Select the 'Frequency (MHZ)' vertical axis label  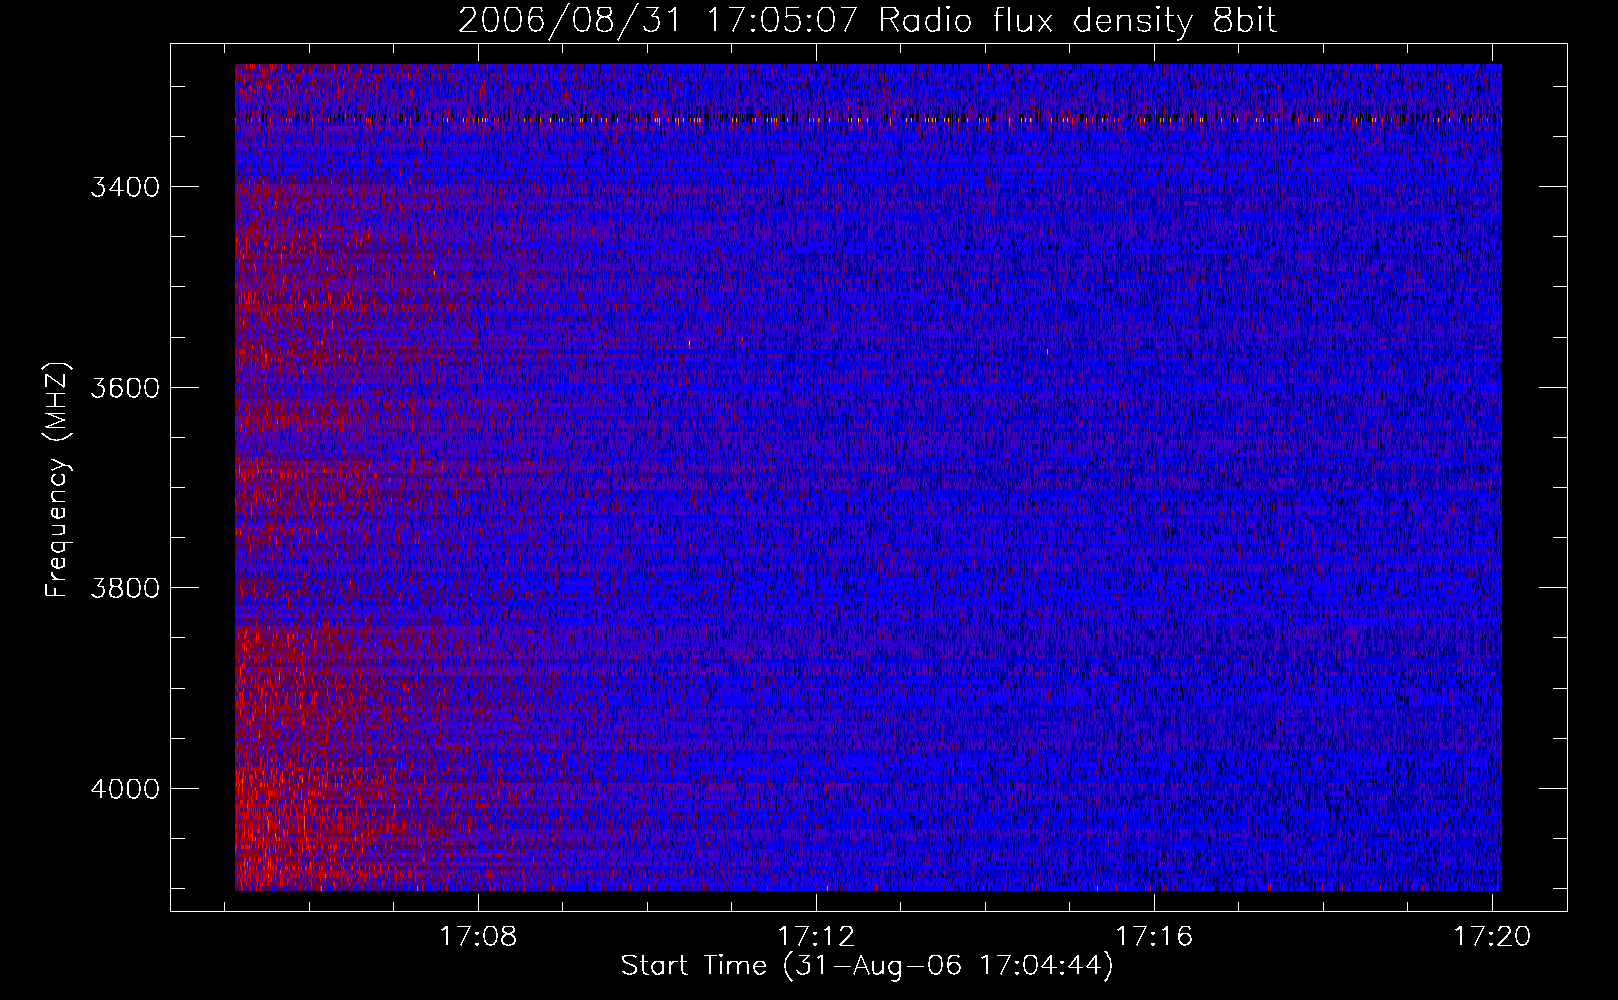(57, 480)
